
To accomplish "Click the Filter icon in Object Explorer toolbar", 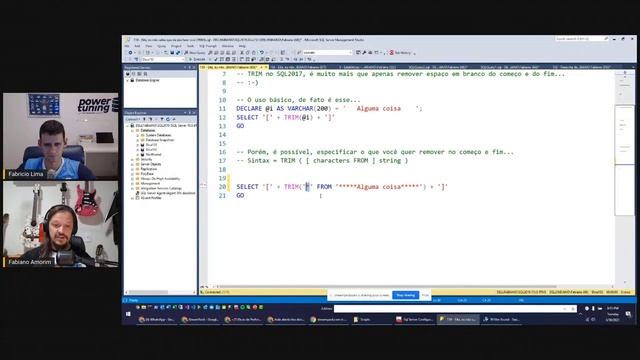I will pos(162,119).
